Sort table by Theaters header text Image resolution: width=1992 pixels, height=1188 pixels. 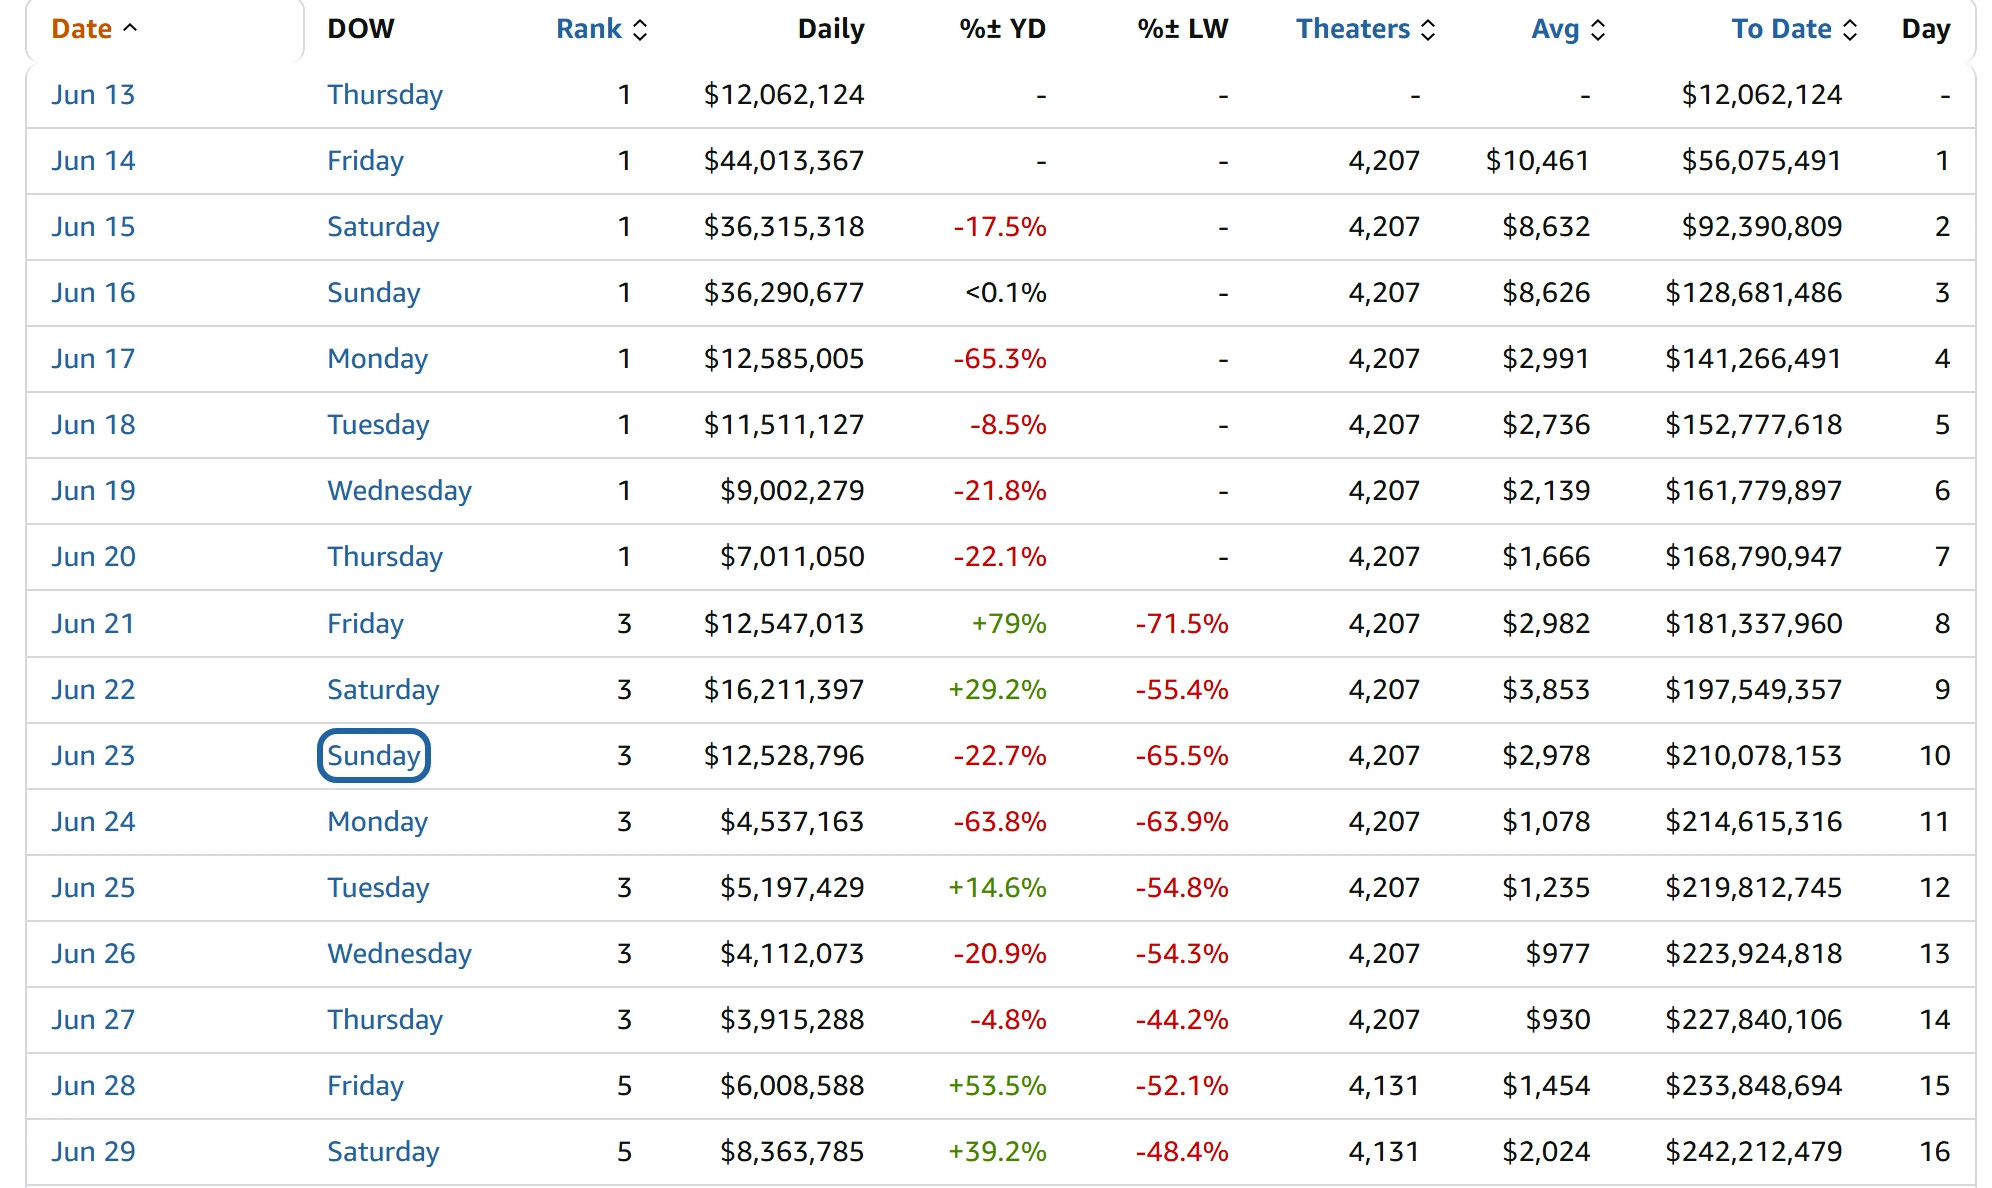(1353, 29)
